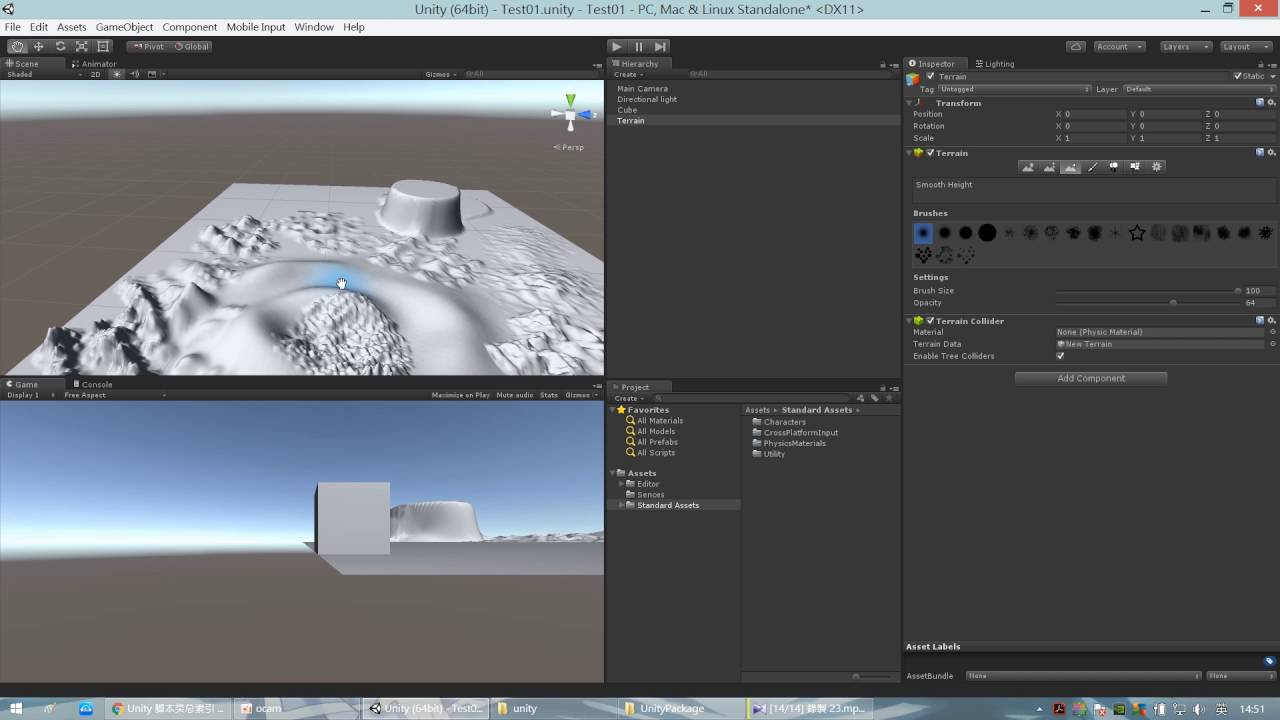
Task: Click the Add Component button
Action: [1091, 378]
